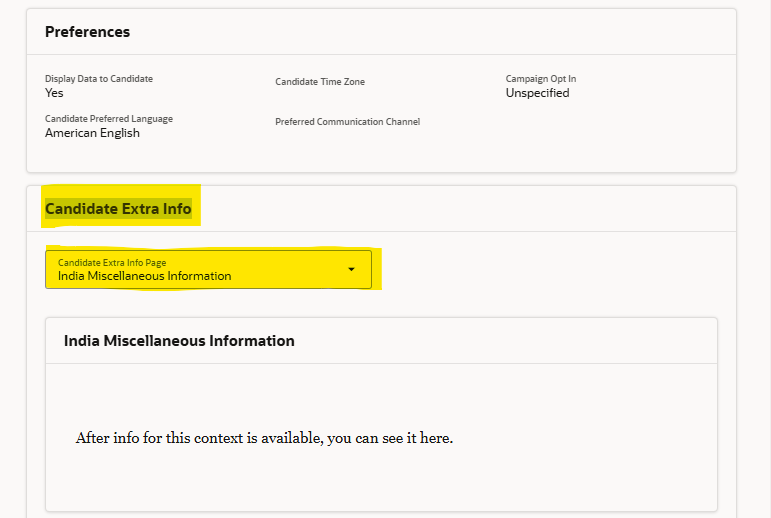Screen dimensions: 771x518
Task: Click the 'American English' language value
Action: pos(92,133)
